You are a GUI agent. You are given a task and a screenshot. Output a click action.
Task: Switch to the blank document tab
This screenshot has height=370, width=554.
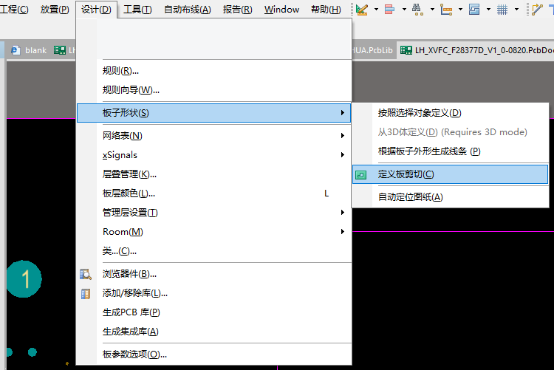pyautogui.click(x=30, y=50)
